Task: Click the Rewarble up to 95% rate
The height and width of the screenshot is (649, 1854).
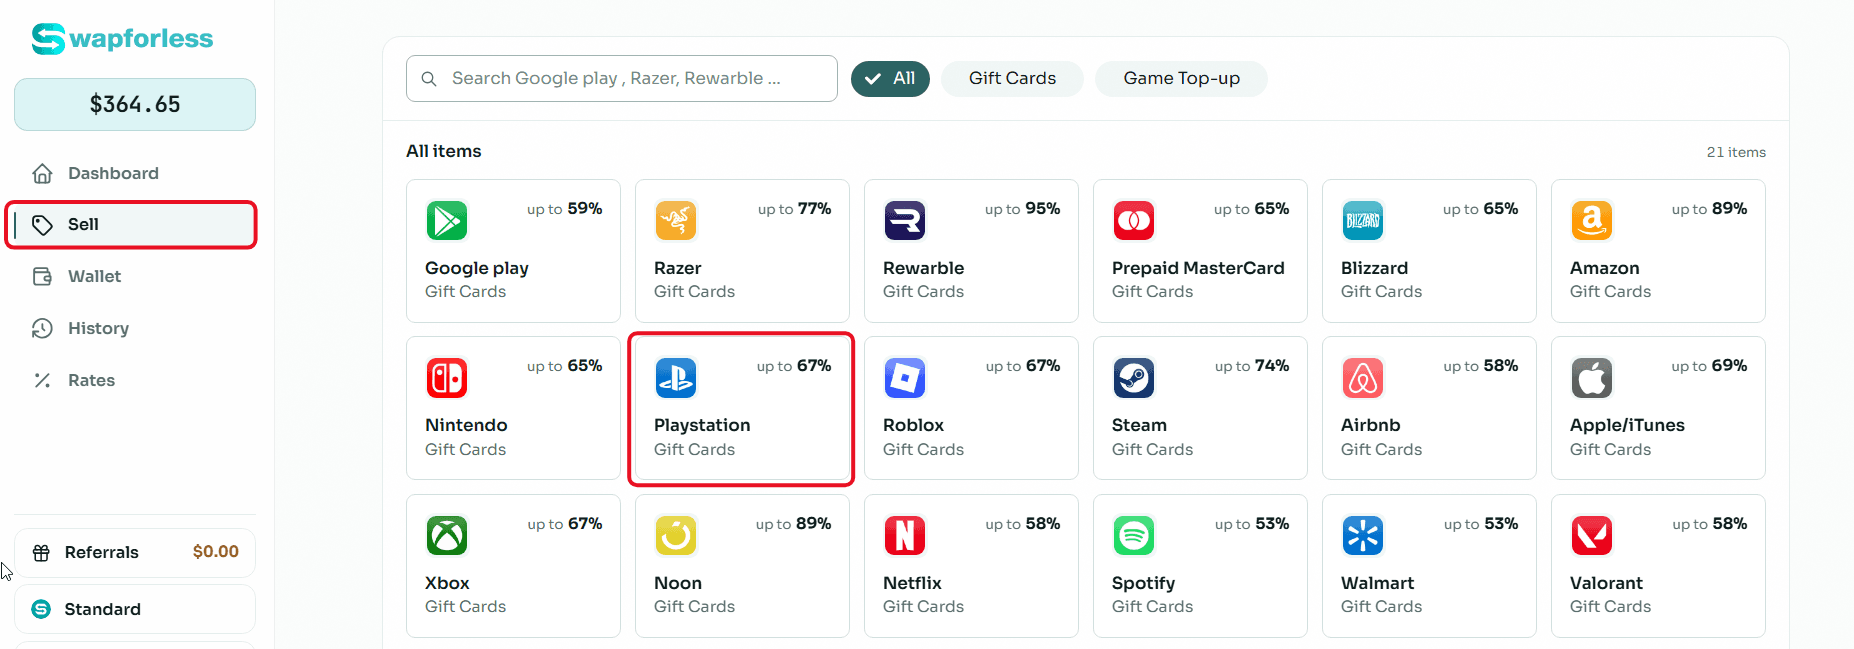Action: (x=1022, y=209)
